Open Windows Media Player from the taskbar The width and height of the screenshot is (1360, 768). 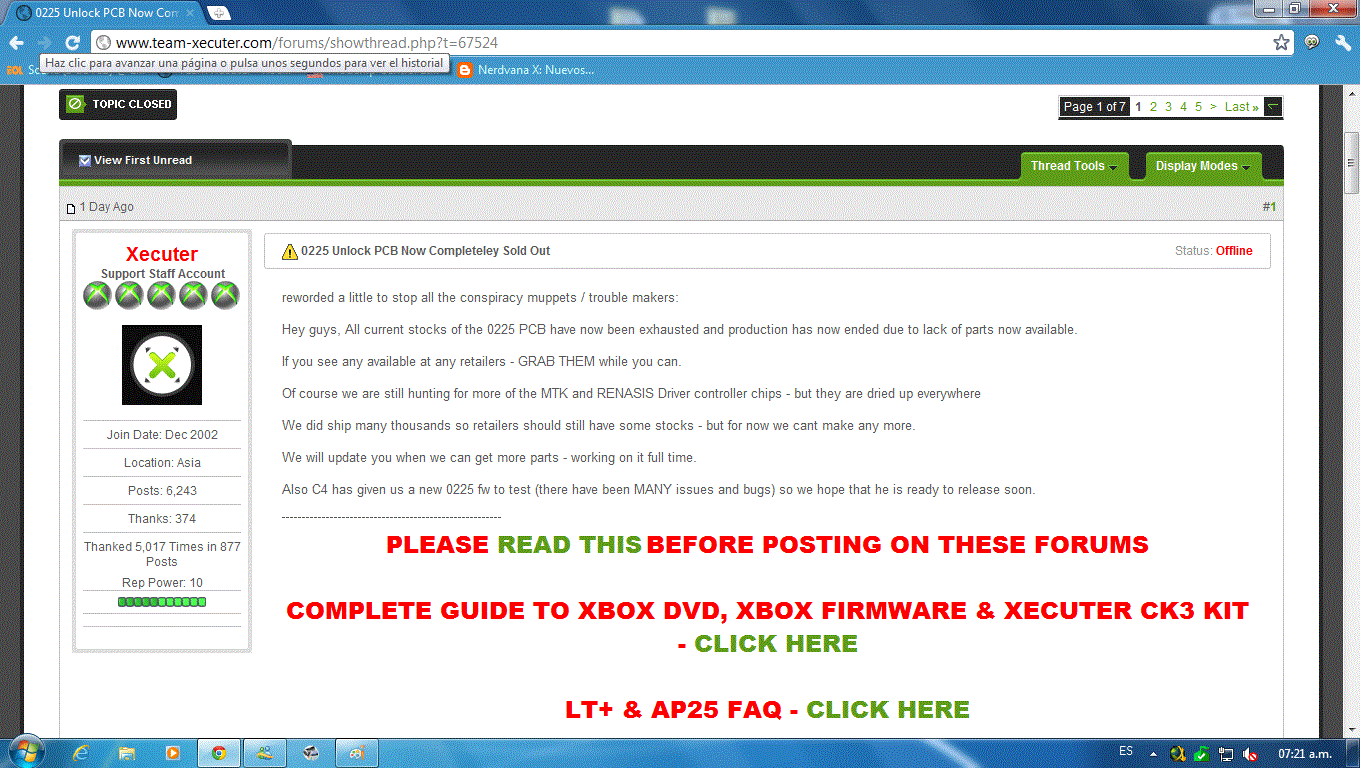pos(172,753)
